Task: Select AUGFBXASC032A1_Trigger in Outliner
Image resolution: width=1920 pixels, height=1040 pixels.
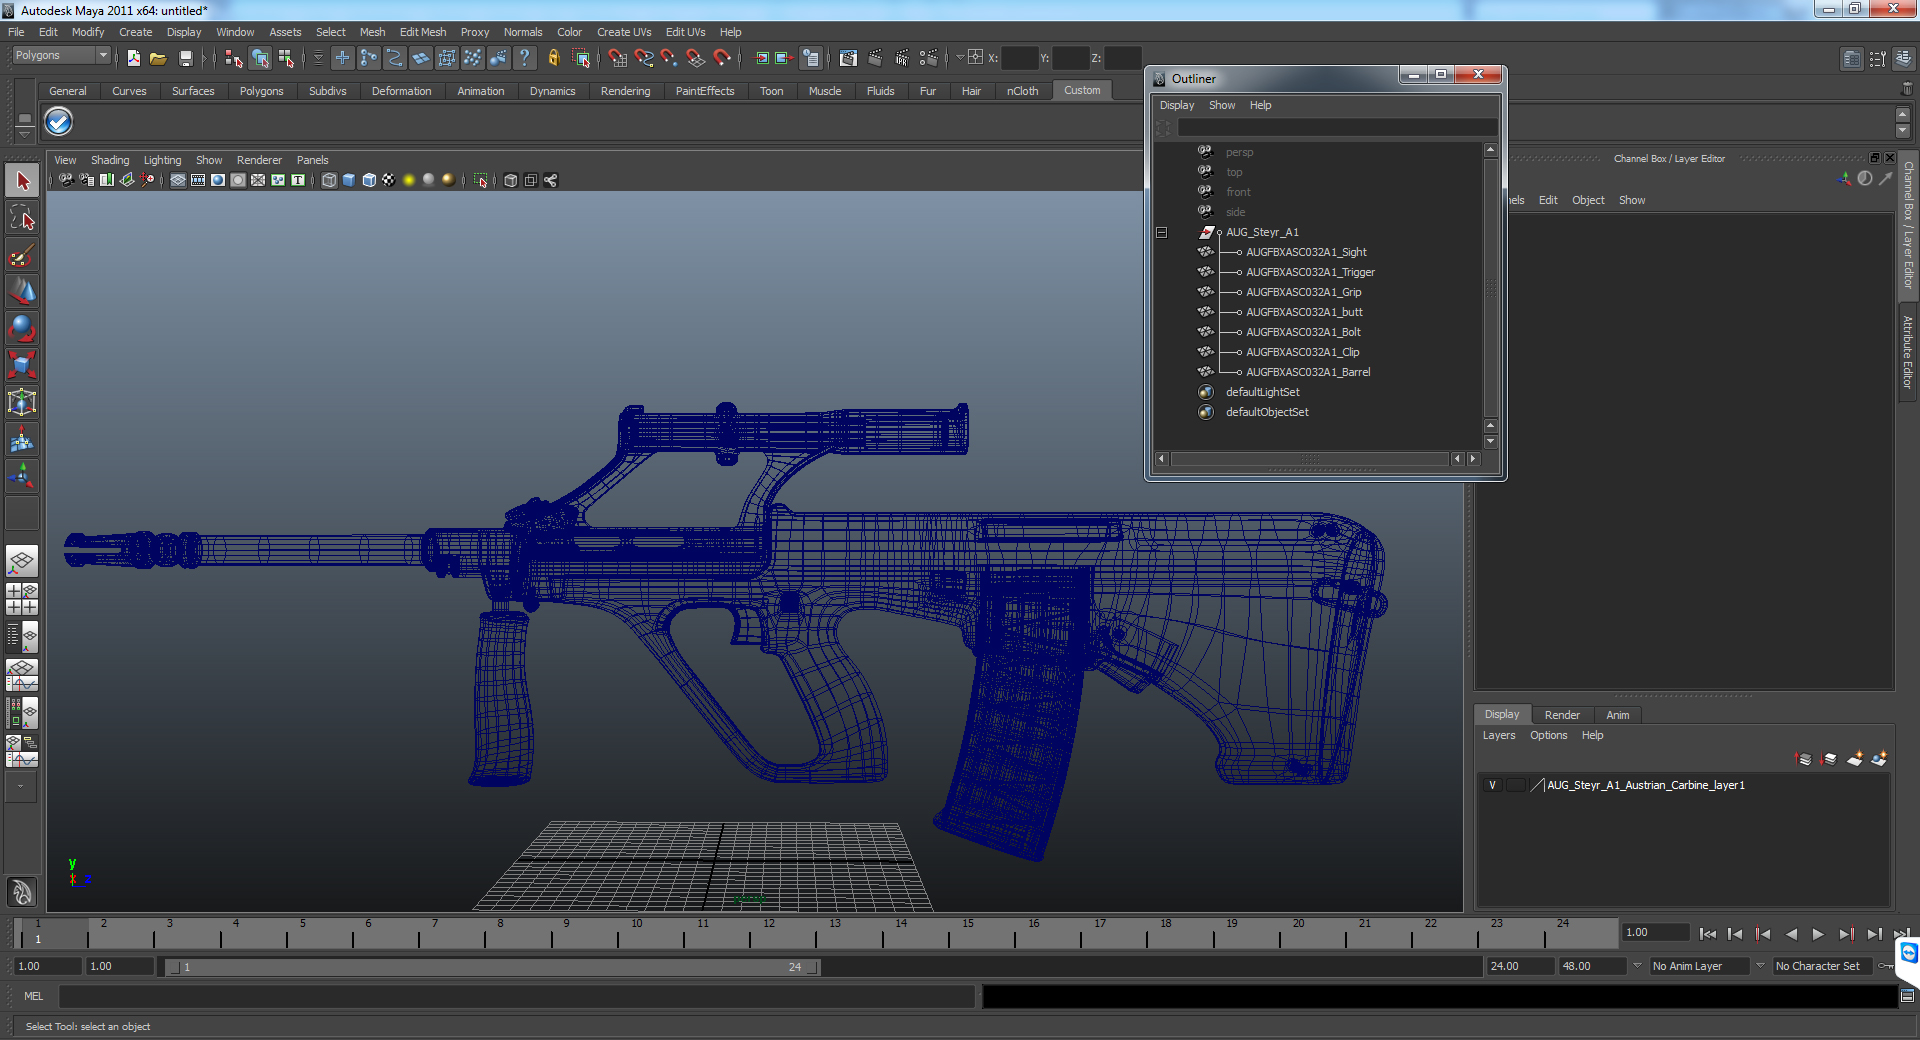Action: pyautogui.click(x=1310, y=272)
